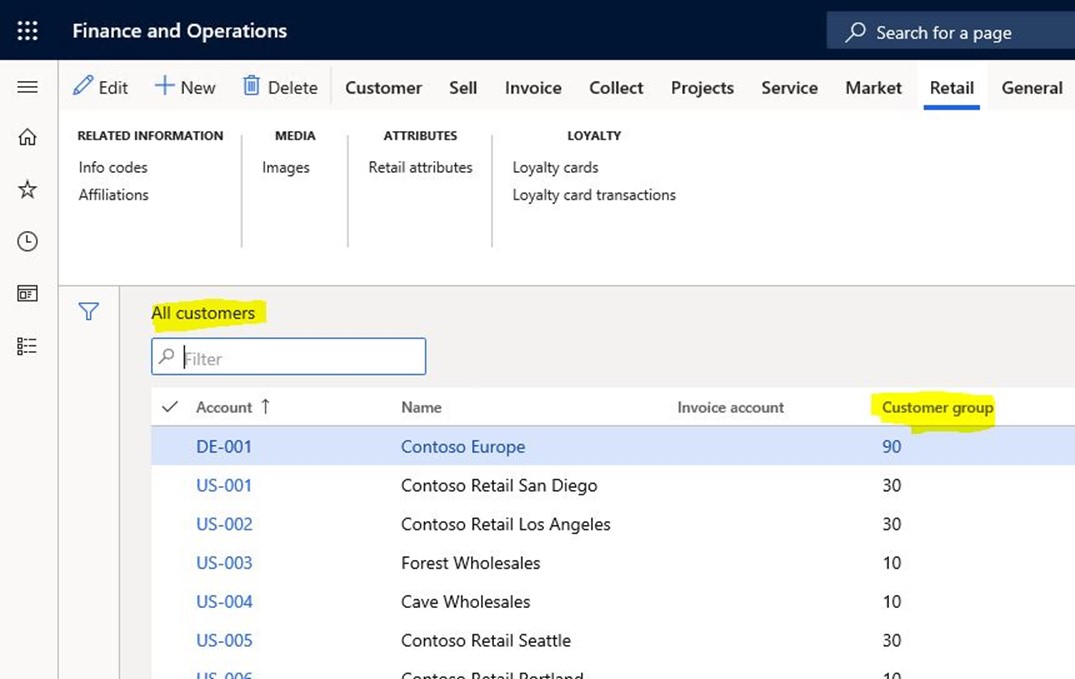
Task: Click the Edit button
Action: tap(101, 87)
